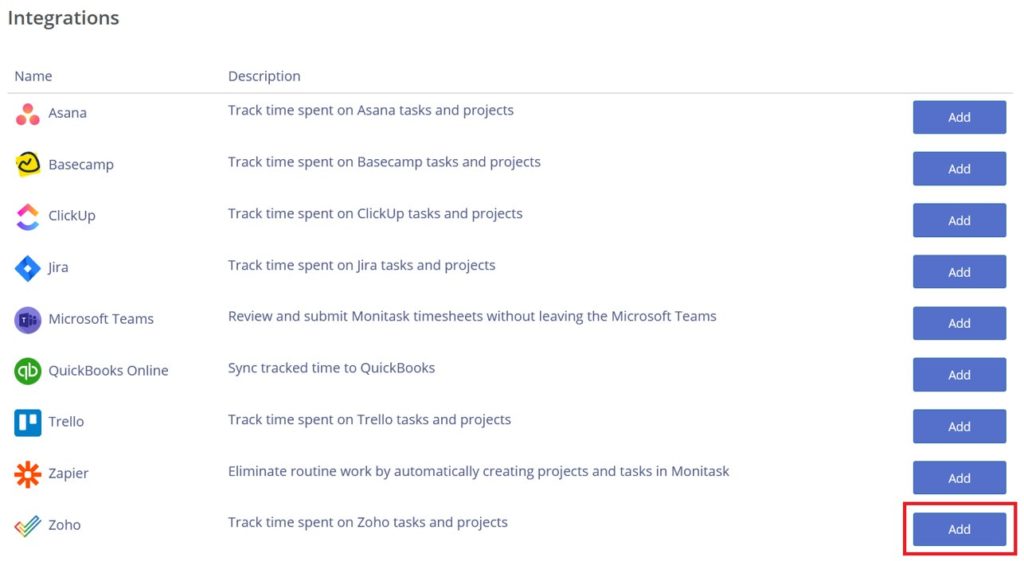Click the highlighted Zoho Add button
The width and height of the screenshot is (1024, 561).
pos(959,529)
